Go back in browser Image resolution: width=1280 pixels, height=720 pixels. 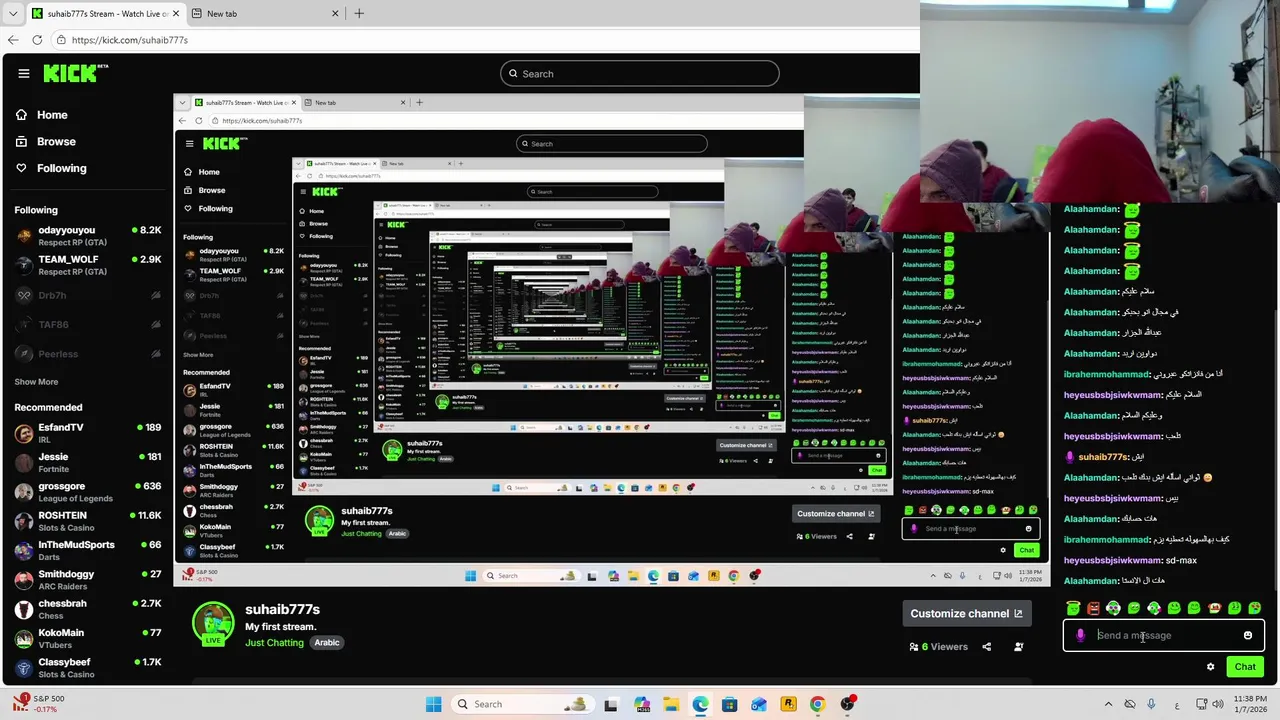[x=13, y=40]
